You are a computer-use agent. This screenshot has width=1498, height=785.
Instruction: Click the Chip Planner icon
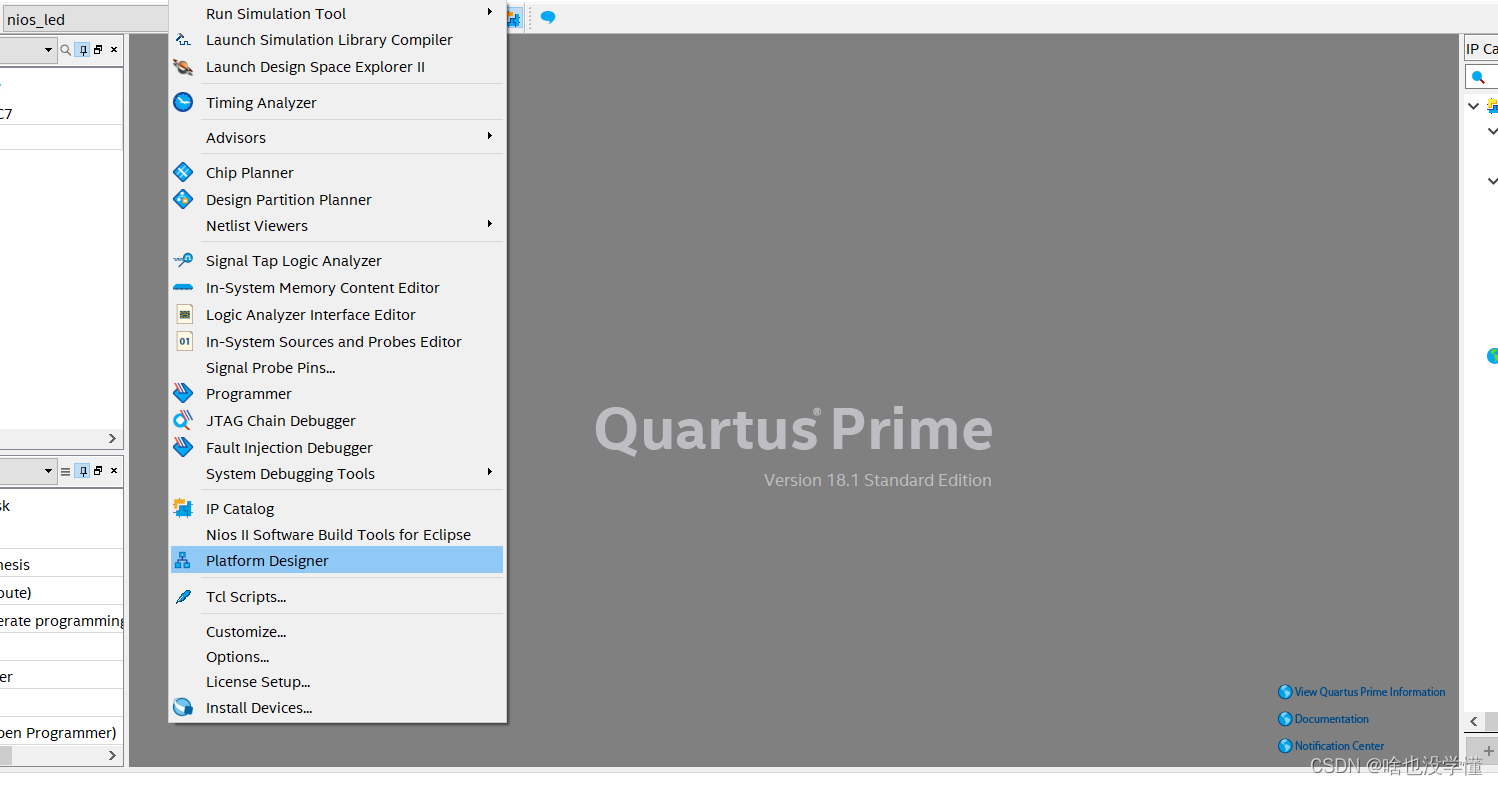point(183,172)
